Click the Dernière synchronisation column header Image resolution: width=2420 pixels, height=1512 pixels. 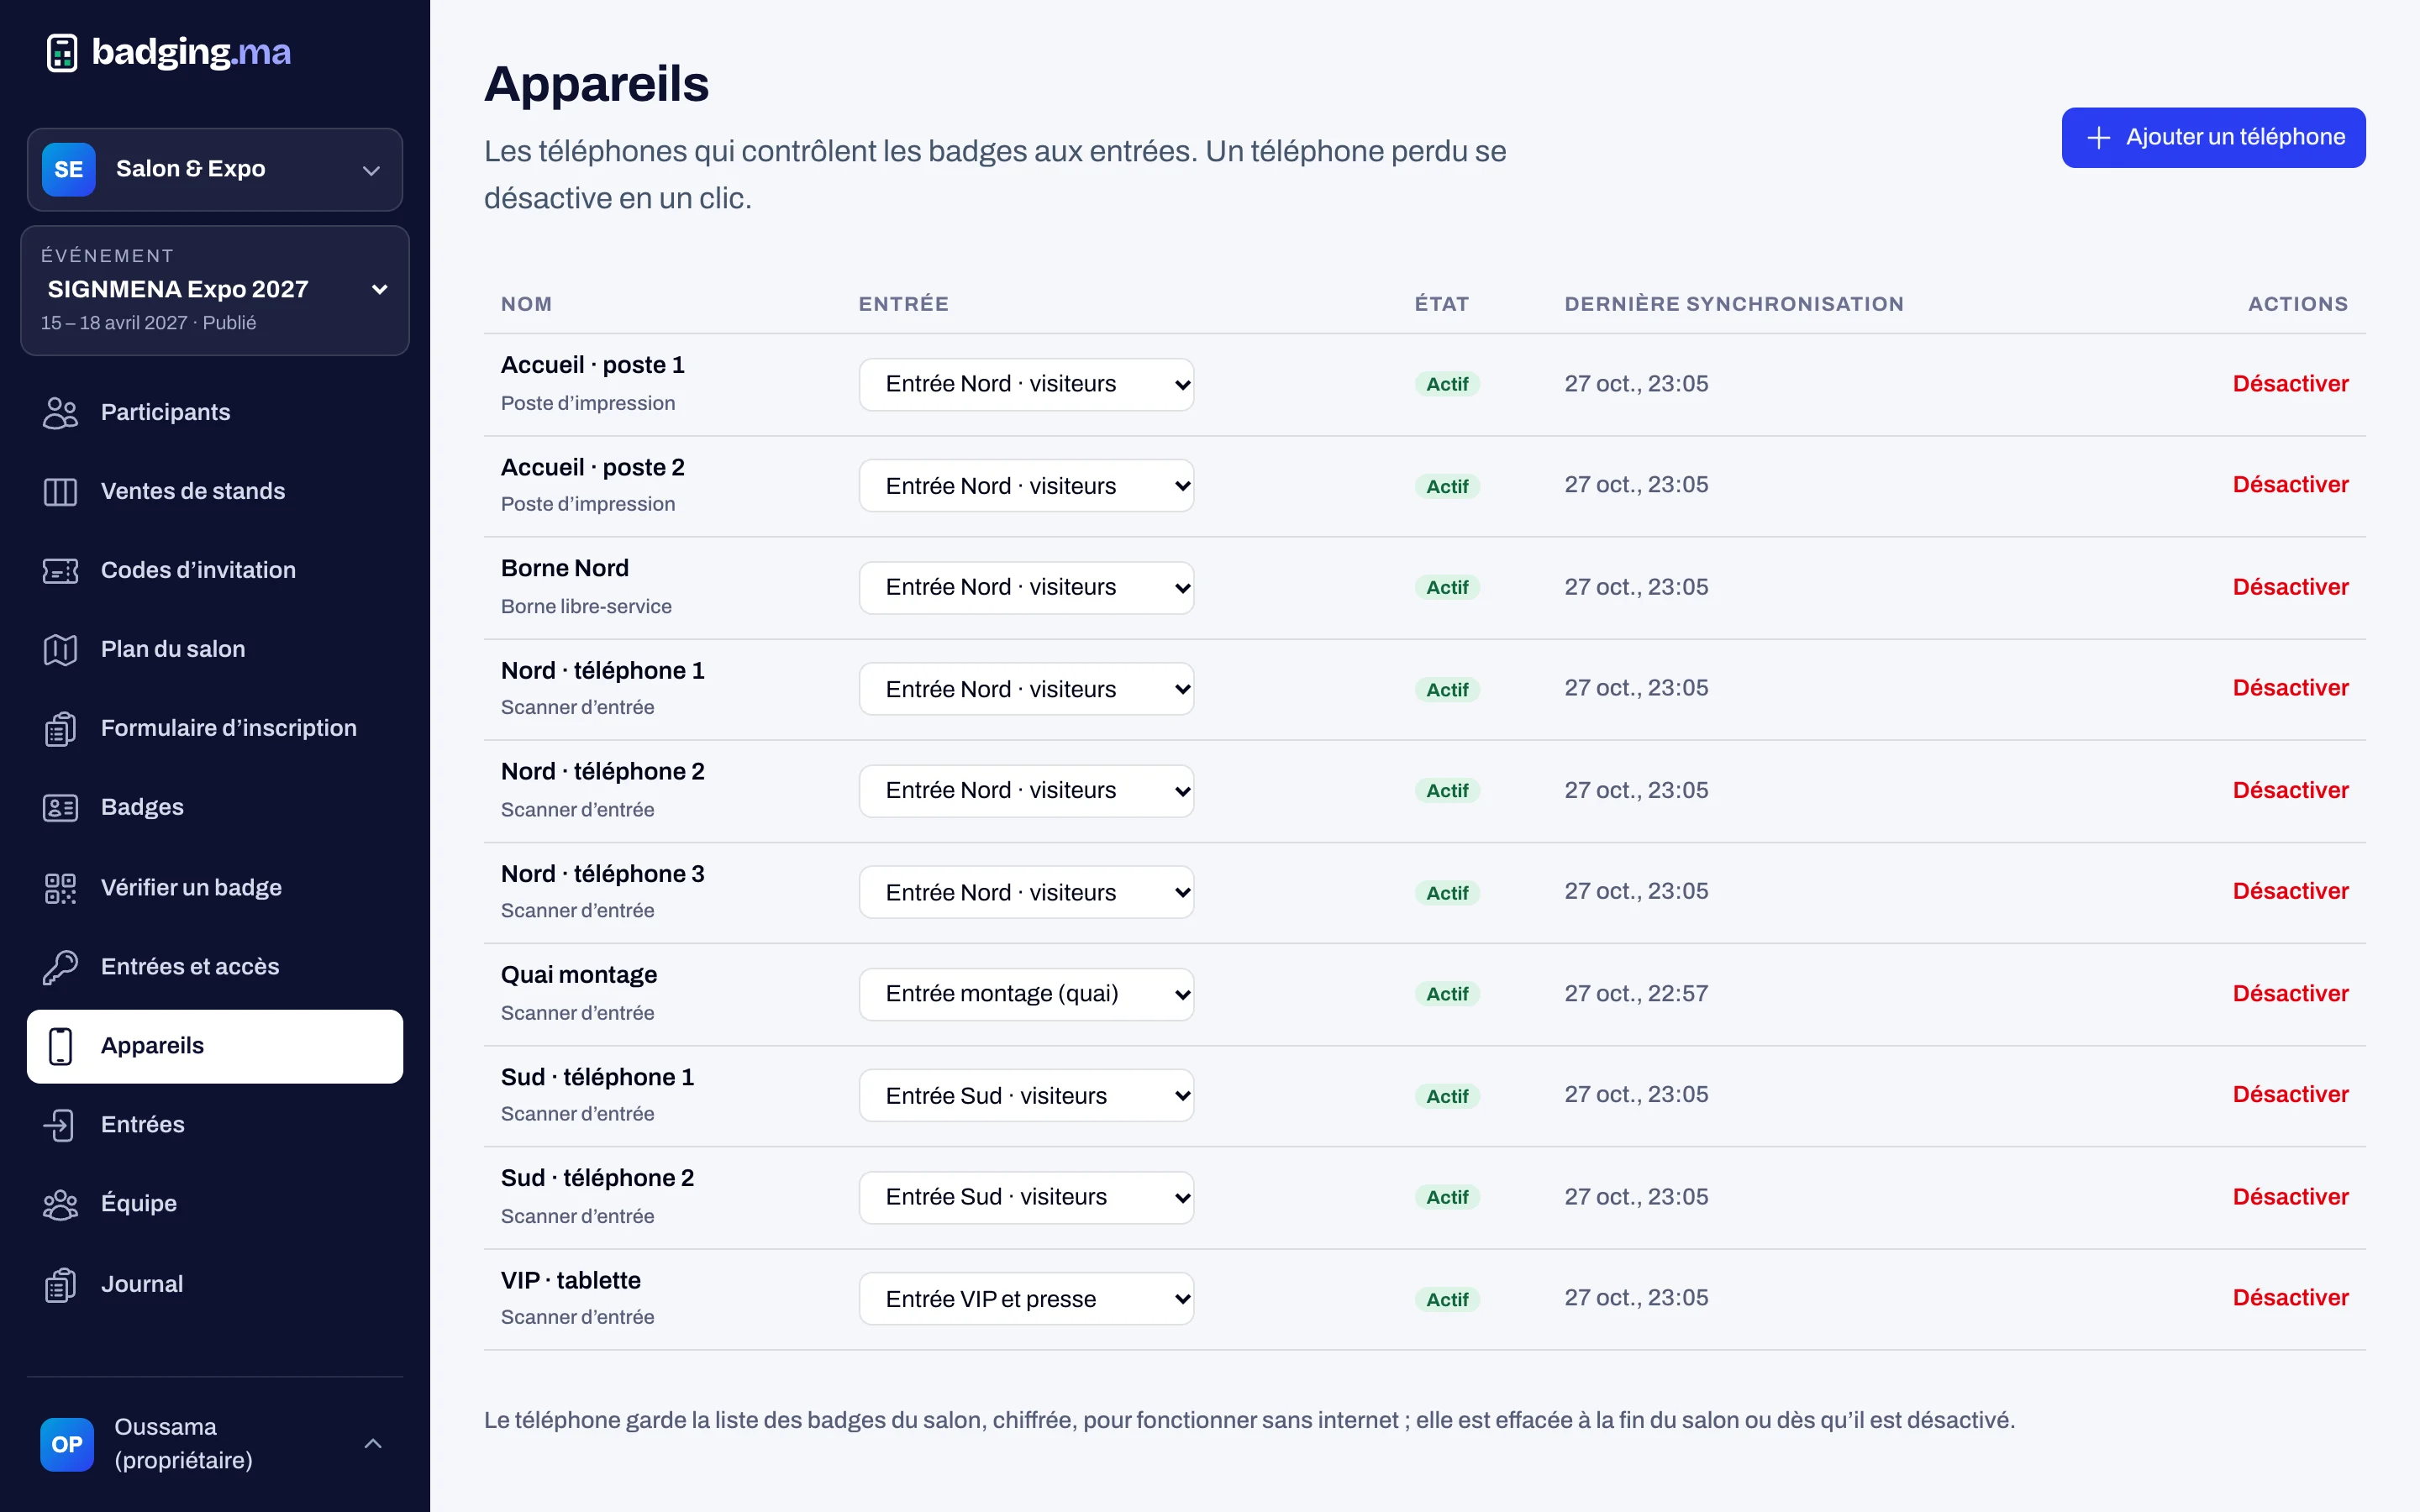click(x=1734, y=304)
